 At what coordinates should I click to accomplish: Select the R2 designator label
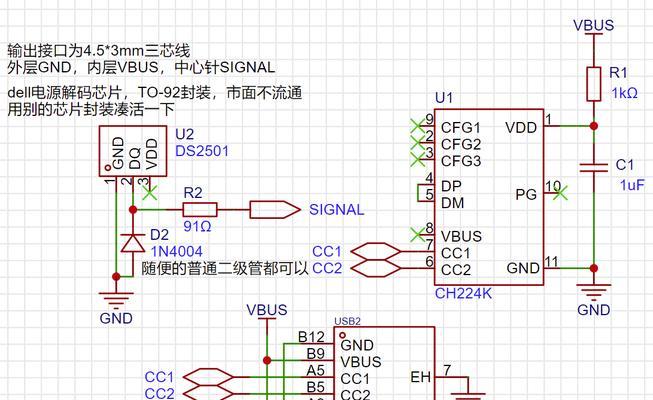point(193,192)
